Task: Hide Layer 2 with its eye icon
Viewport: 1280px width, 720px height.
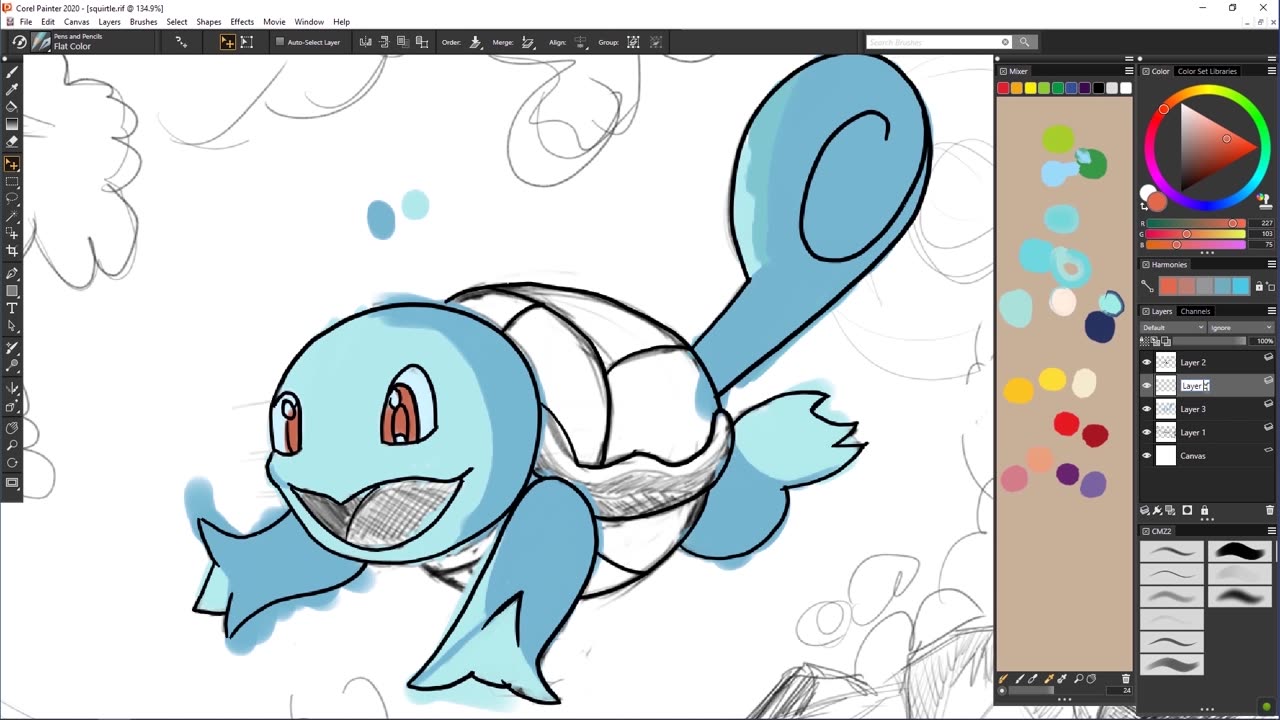Action: coord(1147,362)
